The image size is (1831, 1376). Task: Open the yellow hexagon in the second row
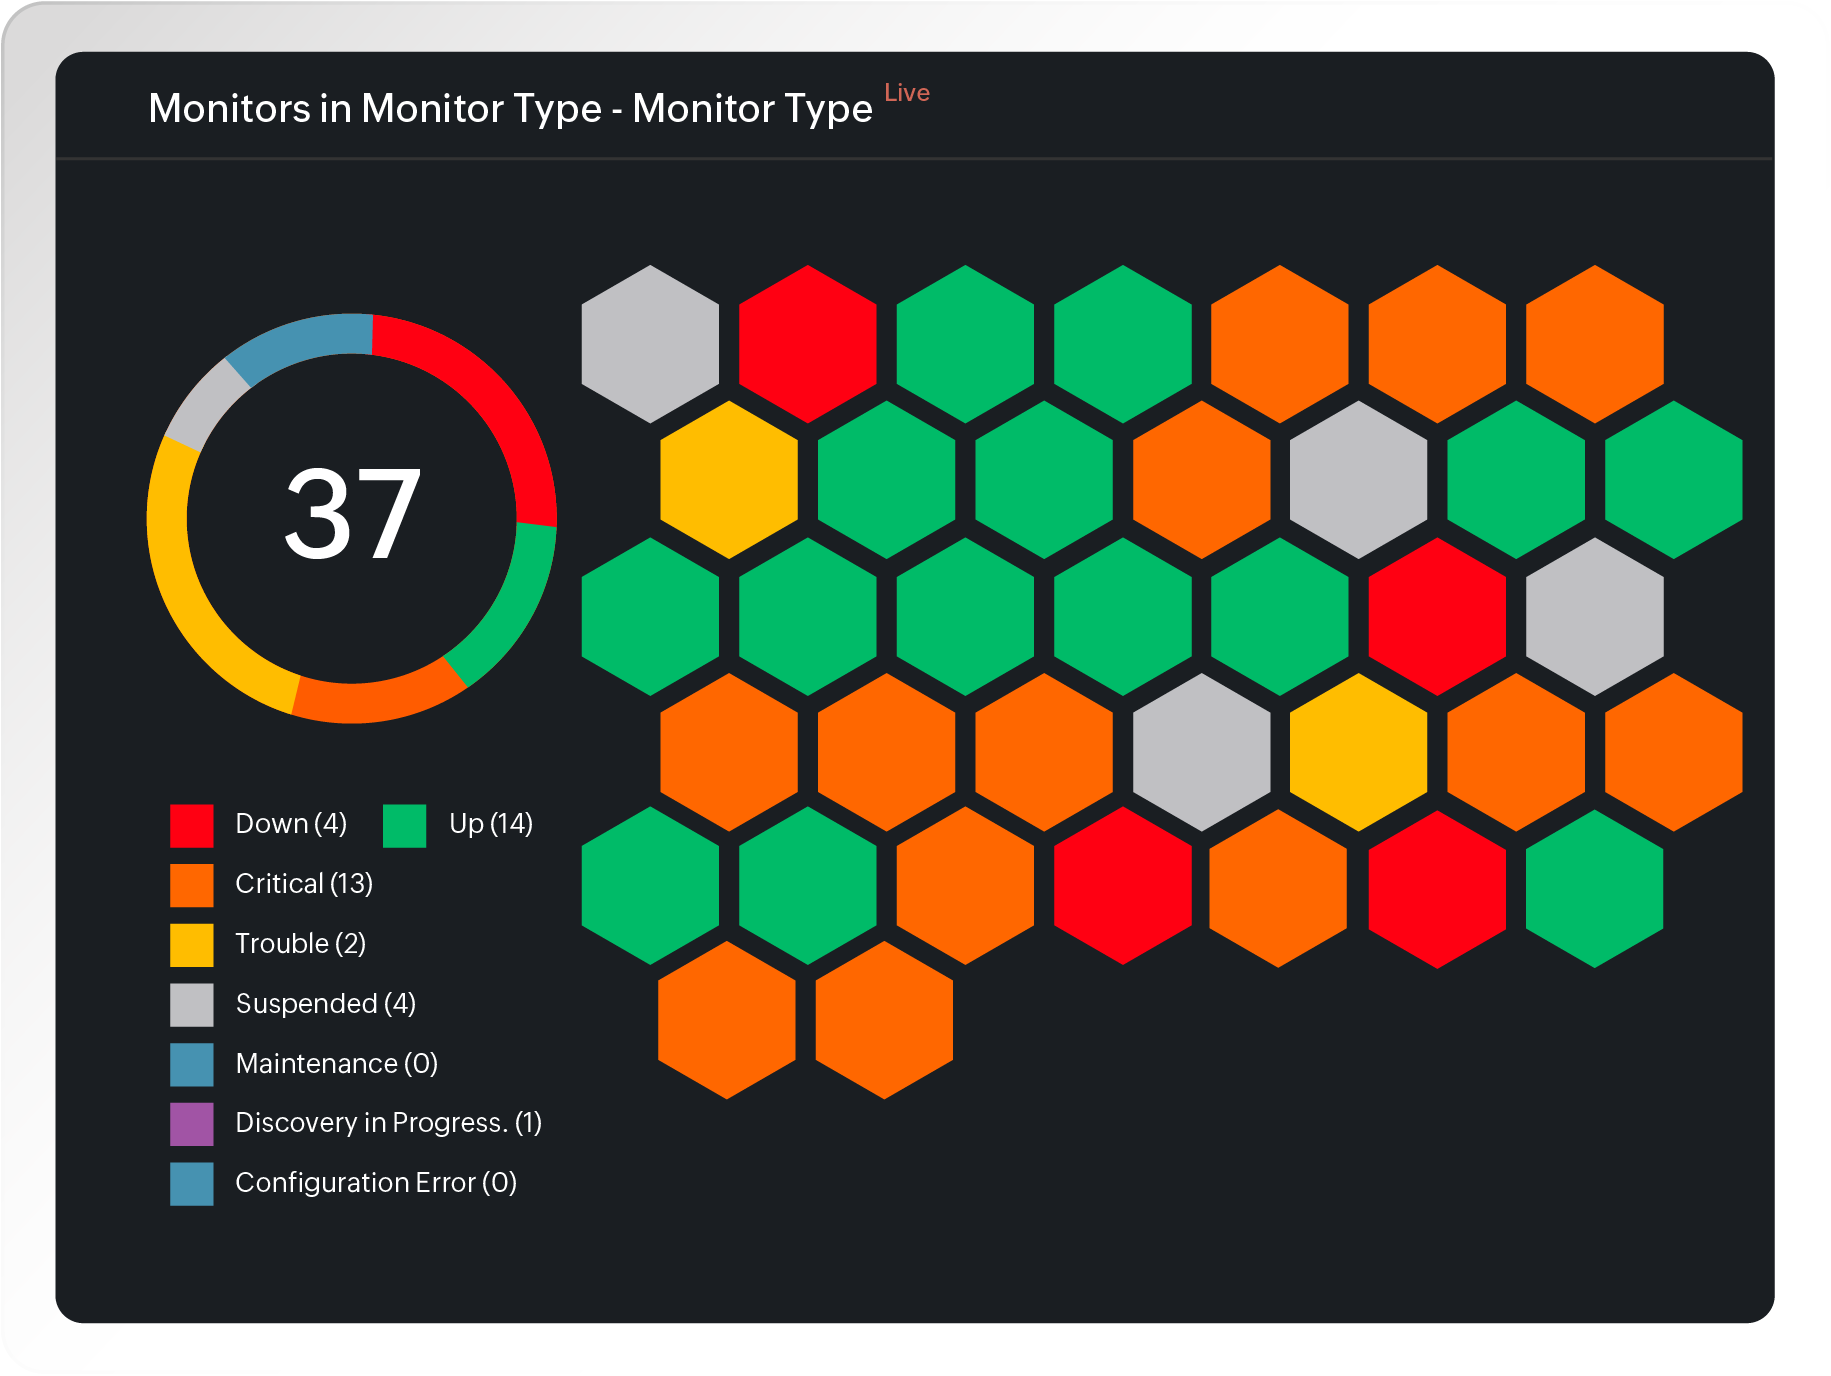point(729,480)
